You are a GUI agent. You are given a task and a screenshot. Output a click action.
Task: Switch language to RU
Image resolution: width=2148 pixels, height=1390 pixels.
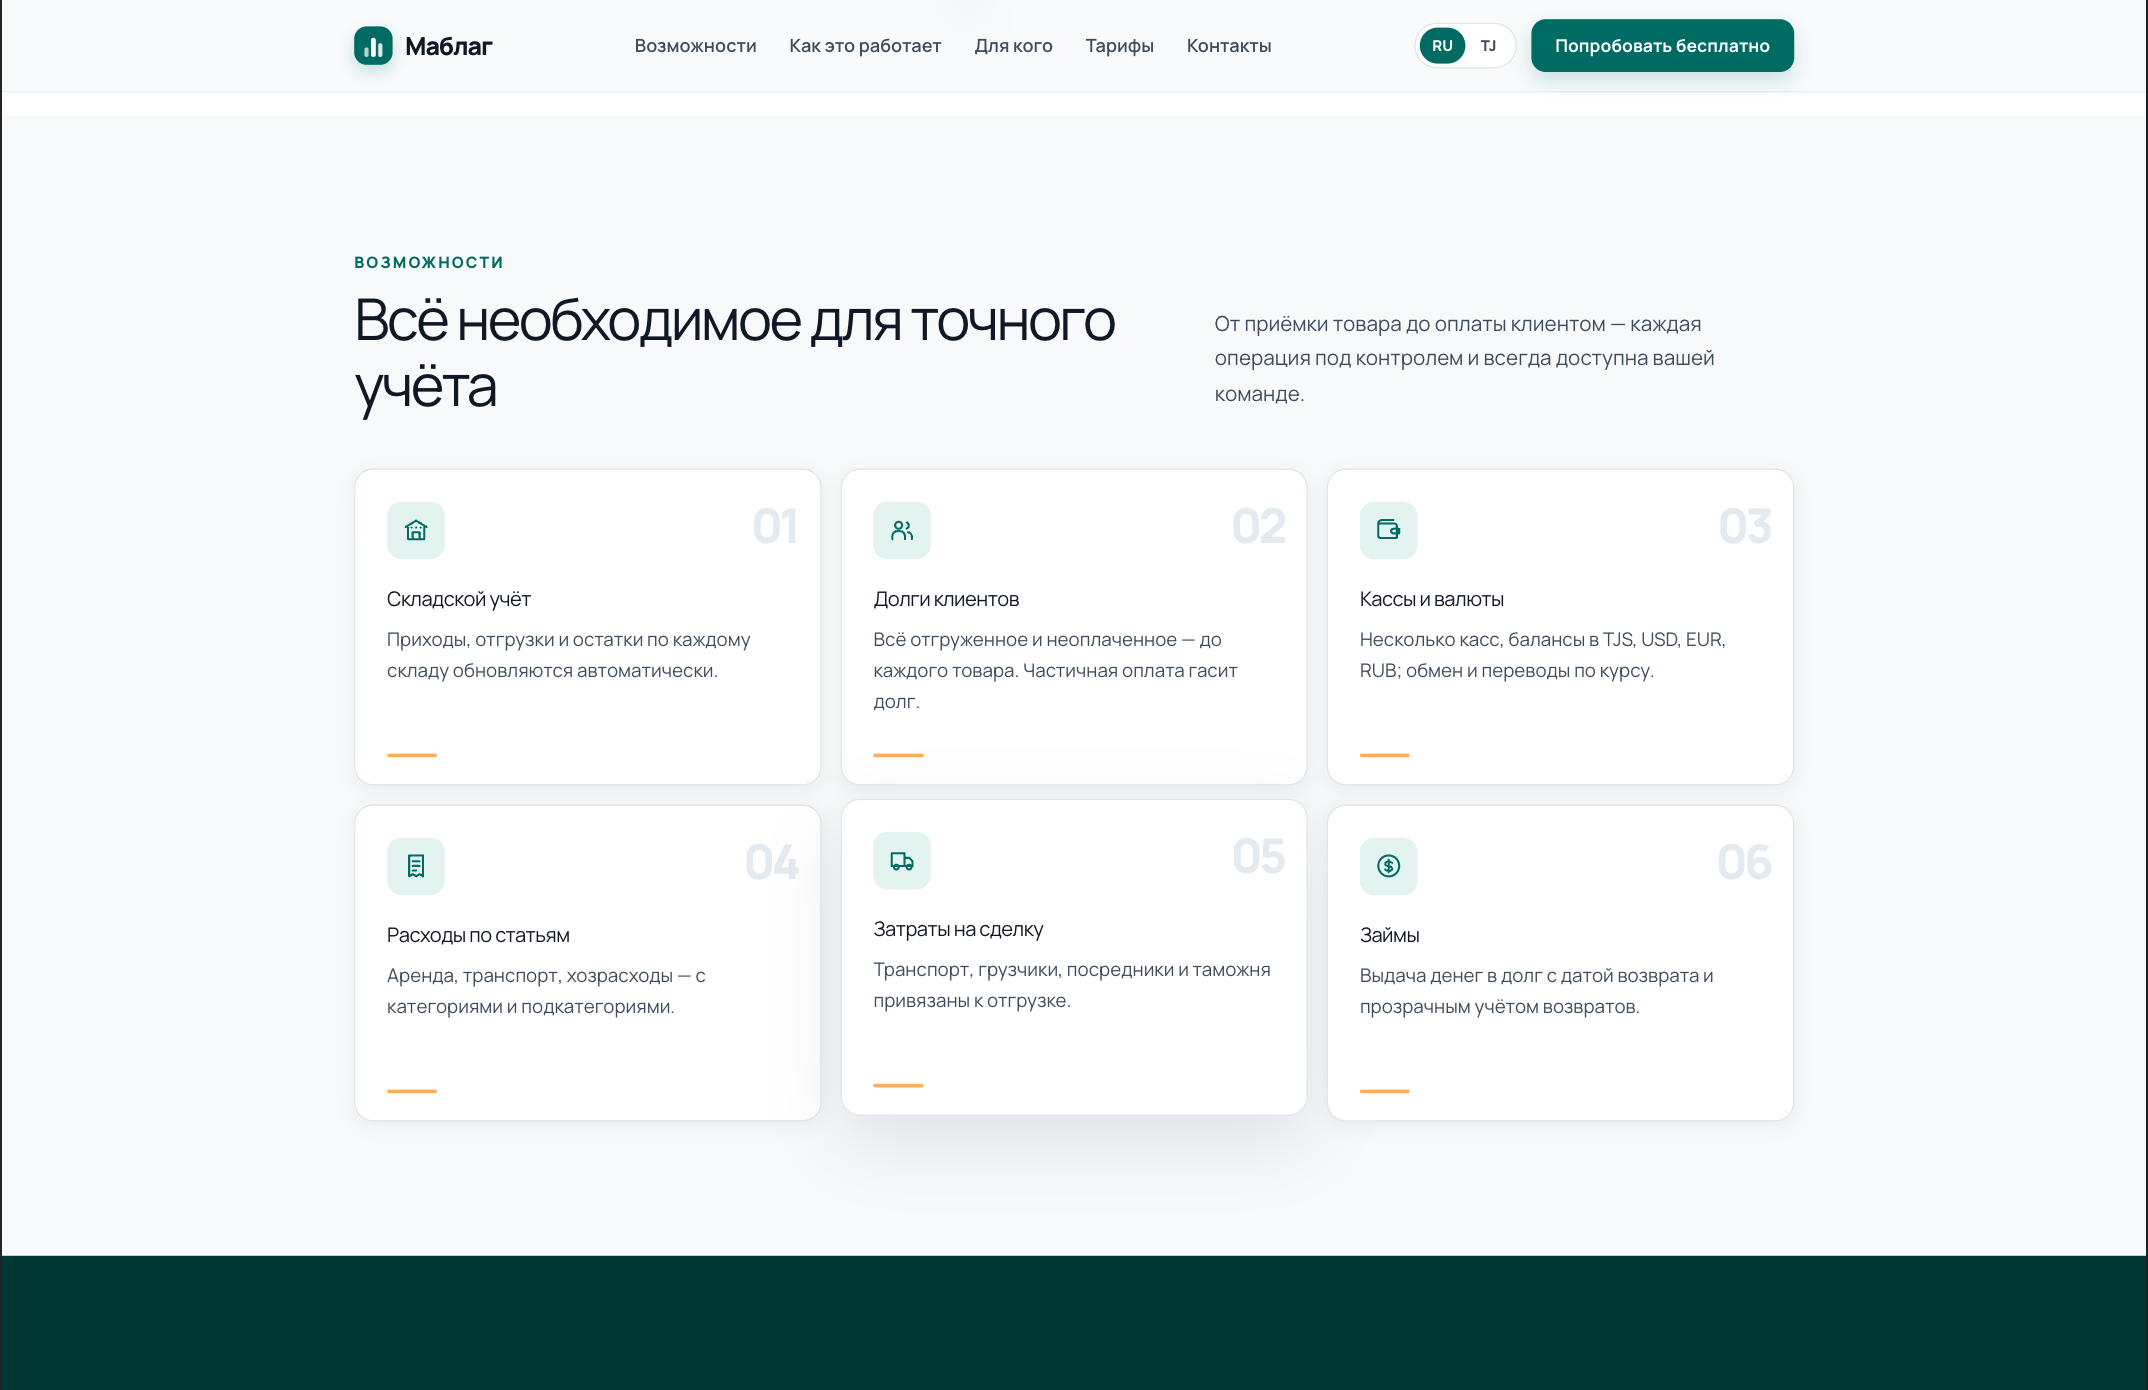(1442, 46)
